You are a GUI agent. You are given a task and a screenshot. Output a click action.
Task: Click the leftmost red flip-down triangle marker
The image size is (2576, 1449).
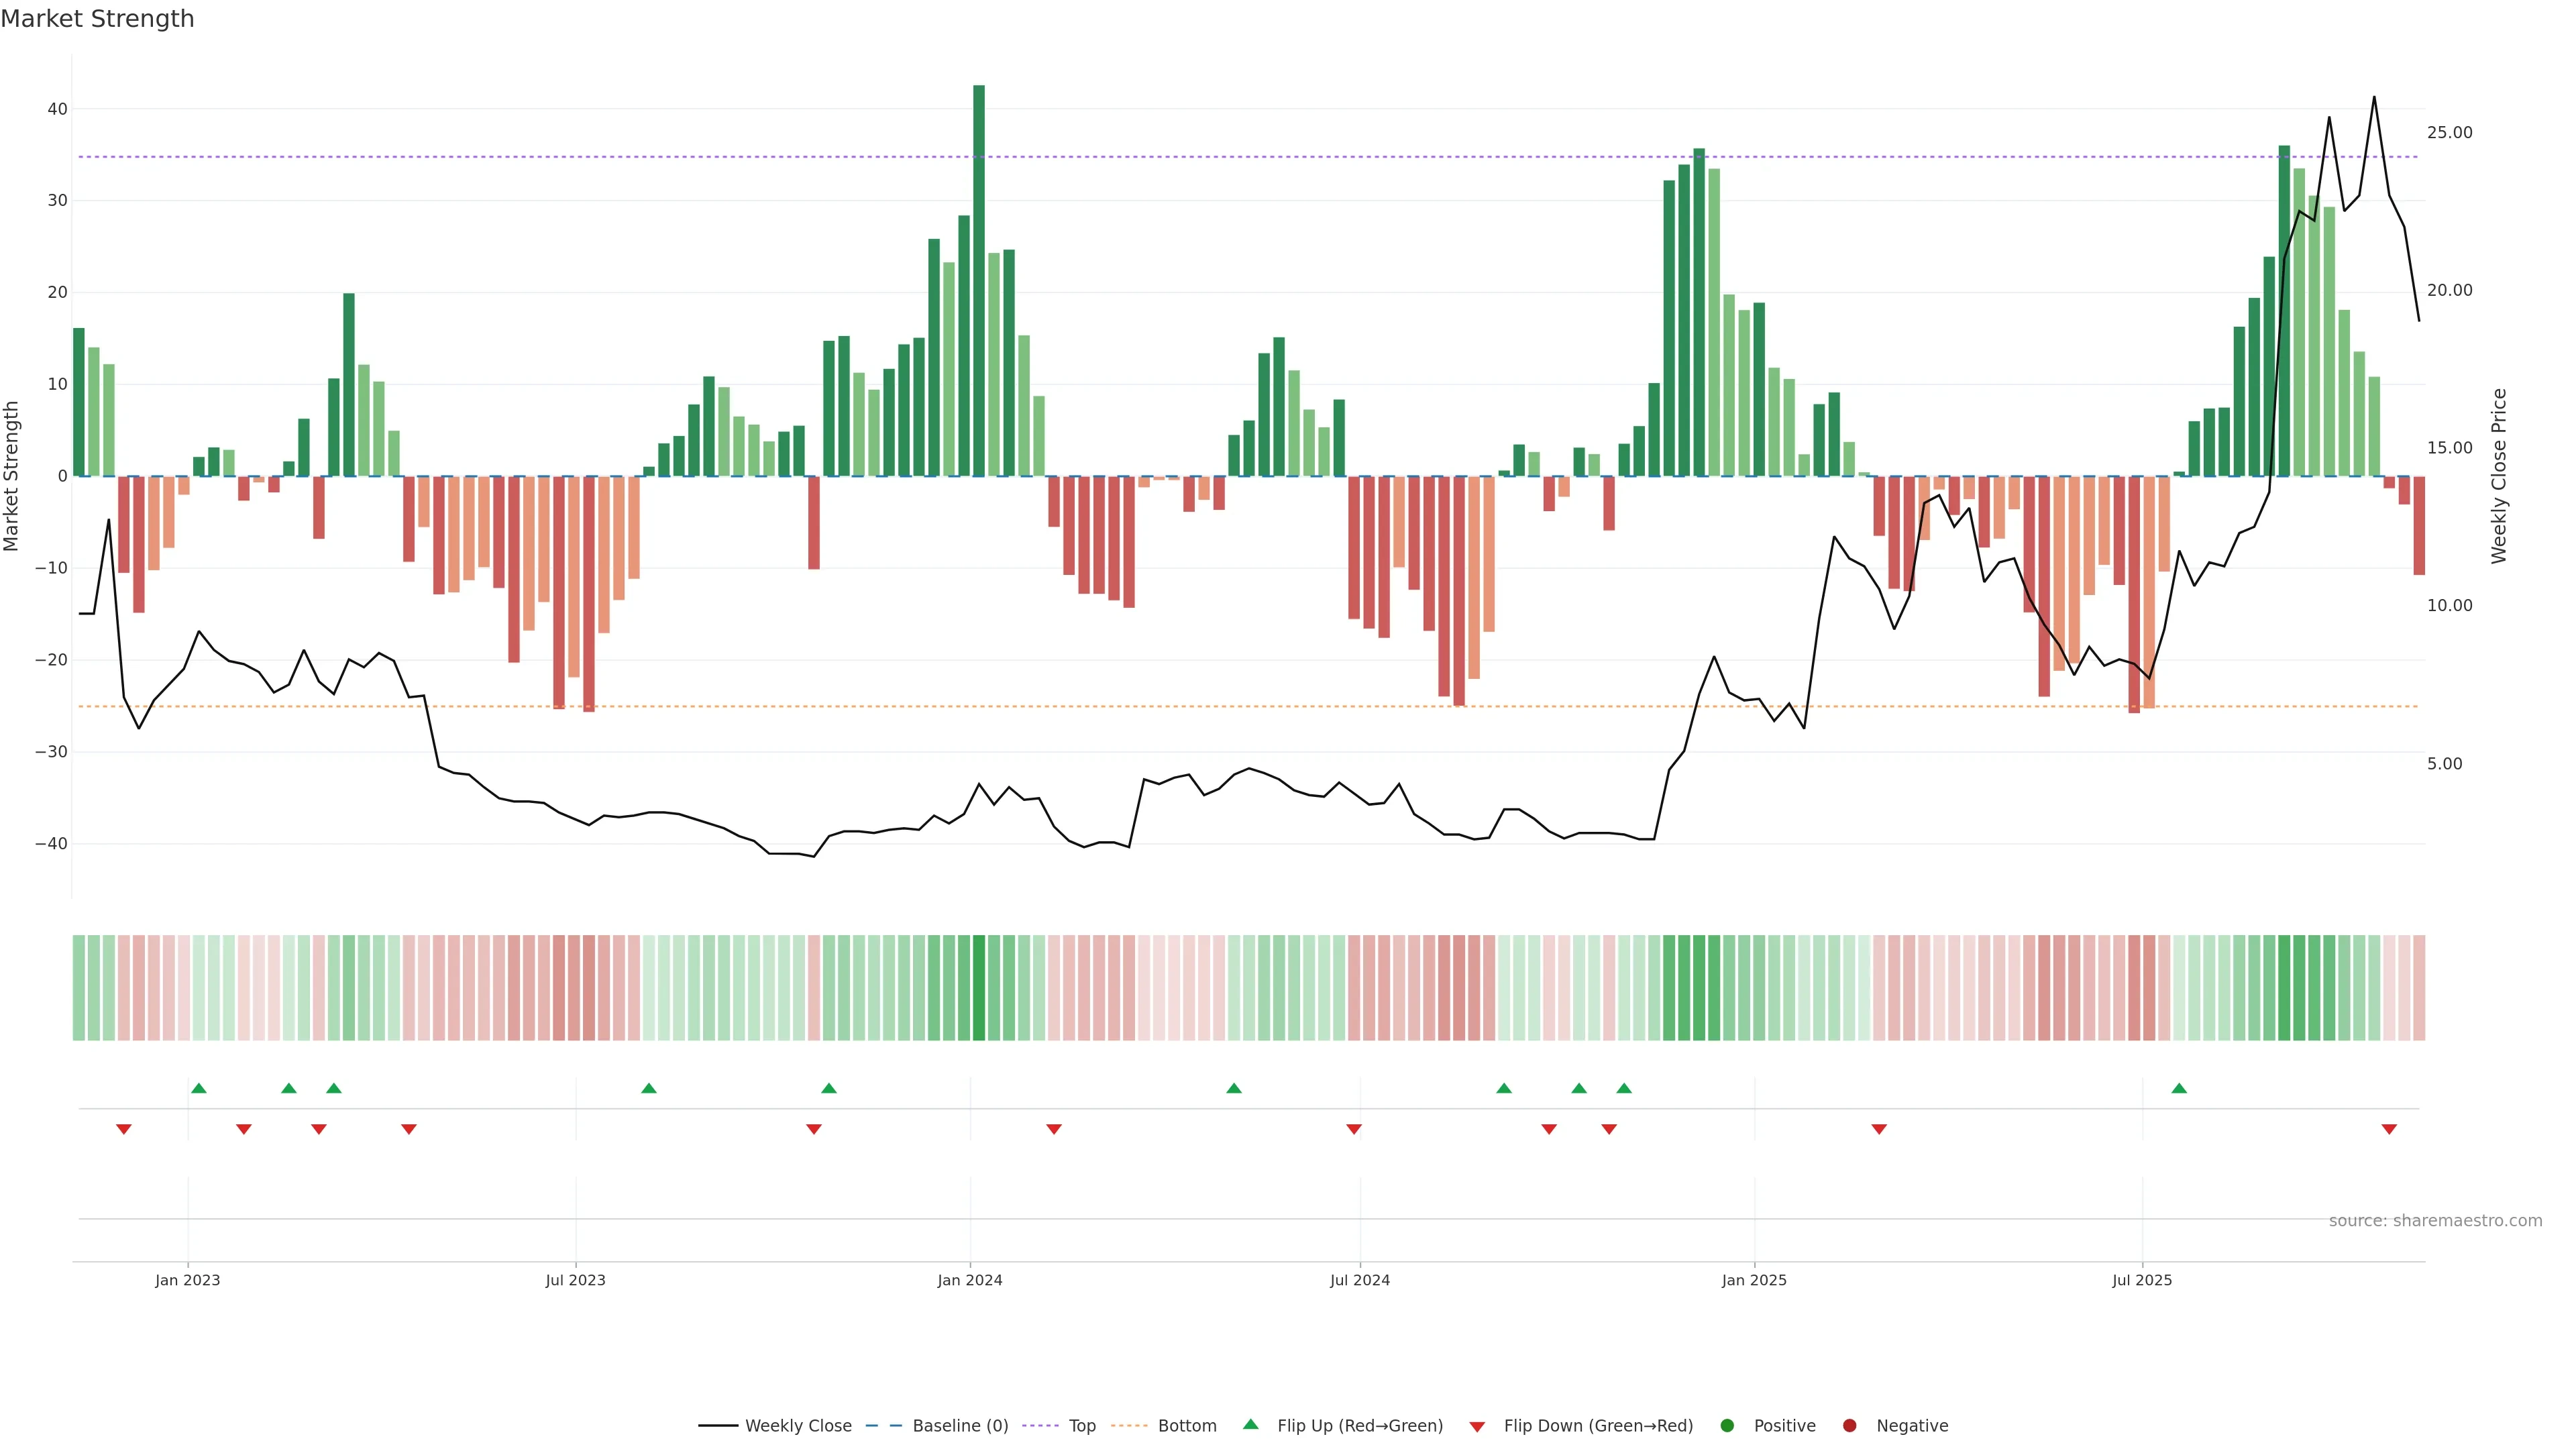[x=124, y=1129]
